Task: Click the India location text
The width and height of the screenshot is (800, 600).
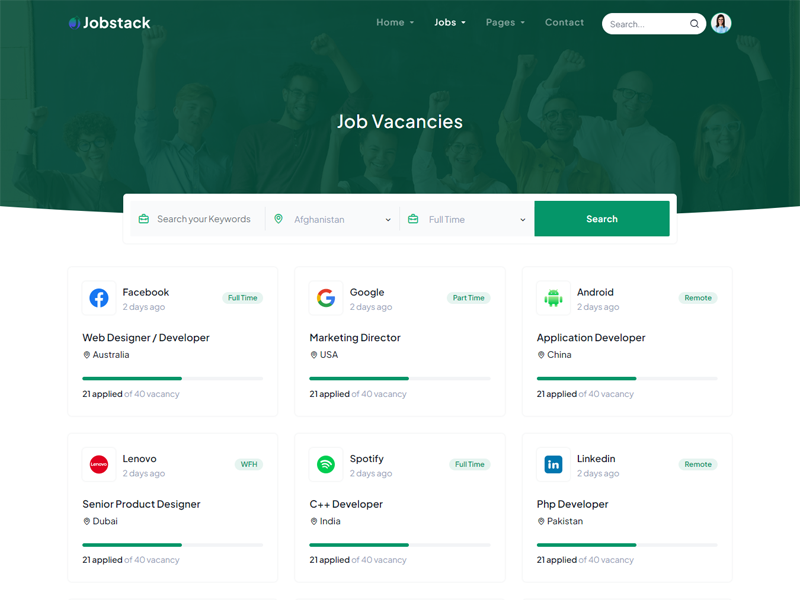Action: tap(330, 521)
